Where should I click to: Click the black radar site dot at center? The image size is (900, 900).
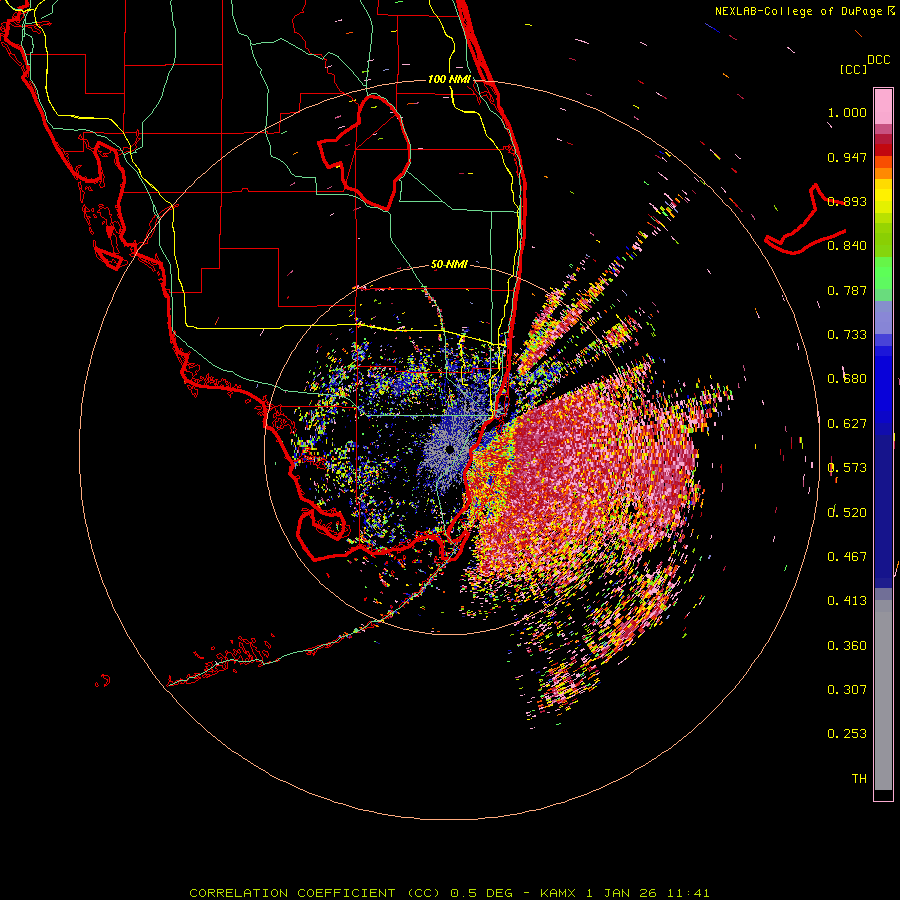click(450, 449)
